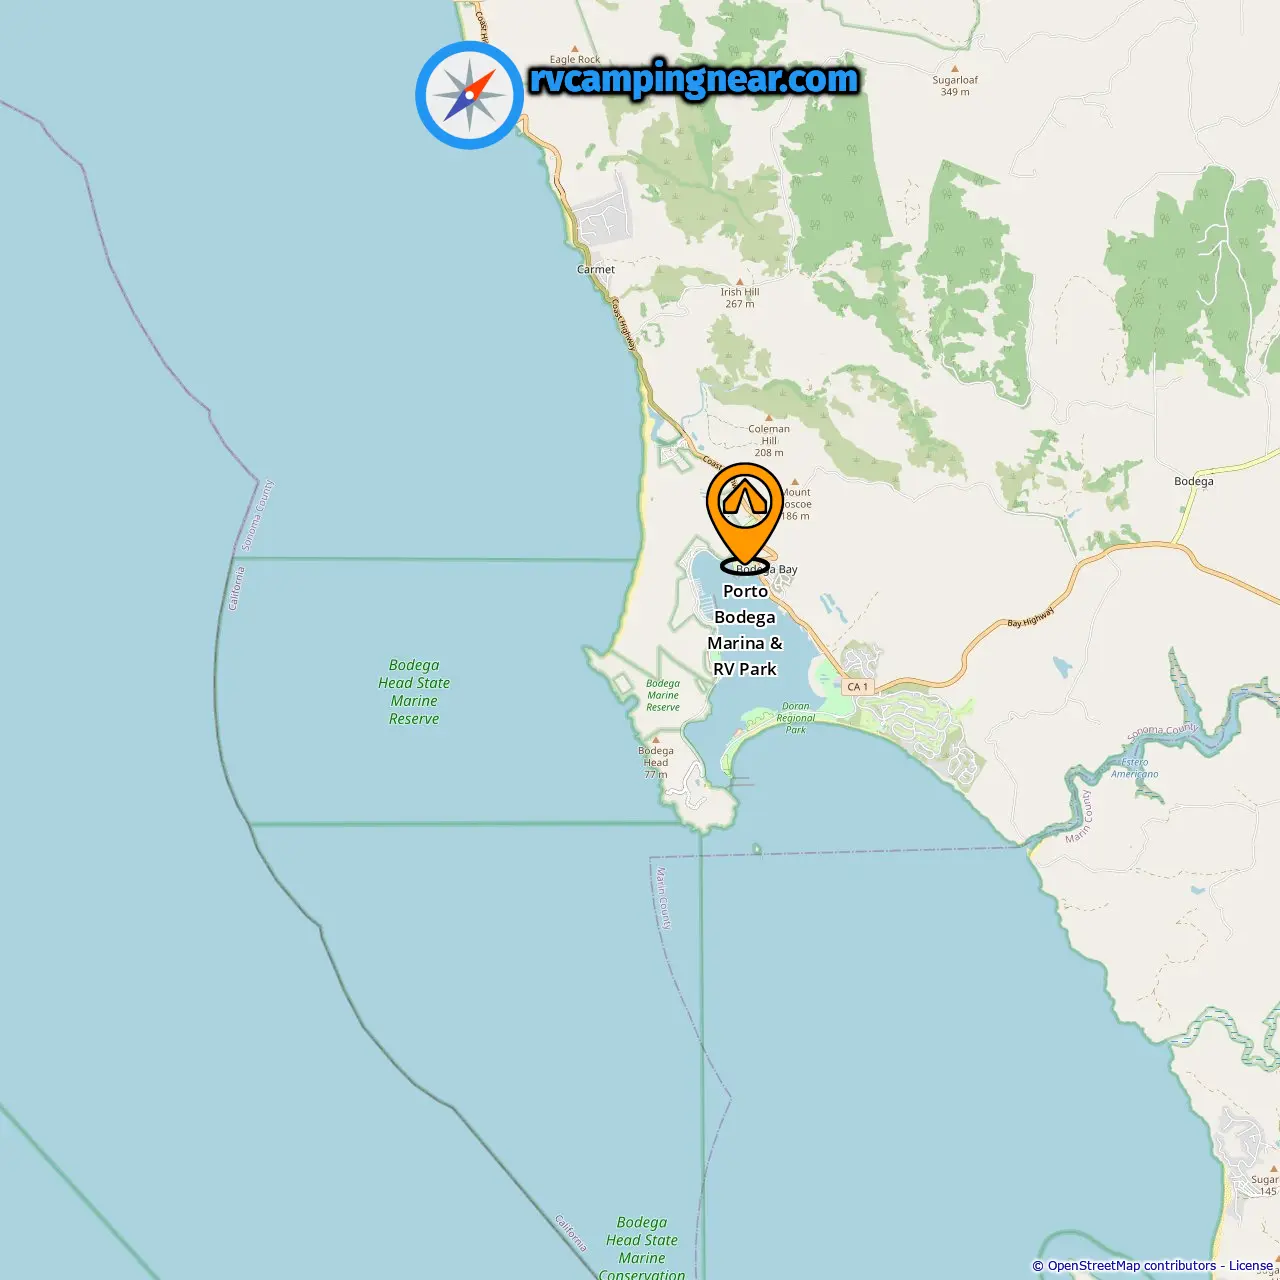This screenshot has height=1280, width=1280.
Task: Click the blue compass logo icon
Action: (x=469, y=95)
